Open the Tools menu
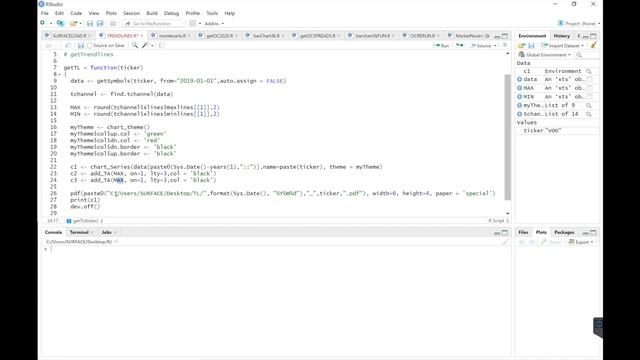The image size is (640, 360). click(212, 13)
